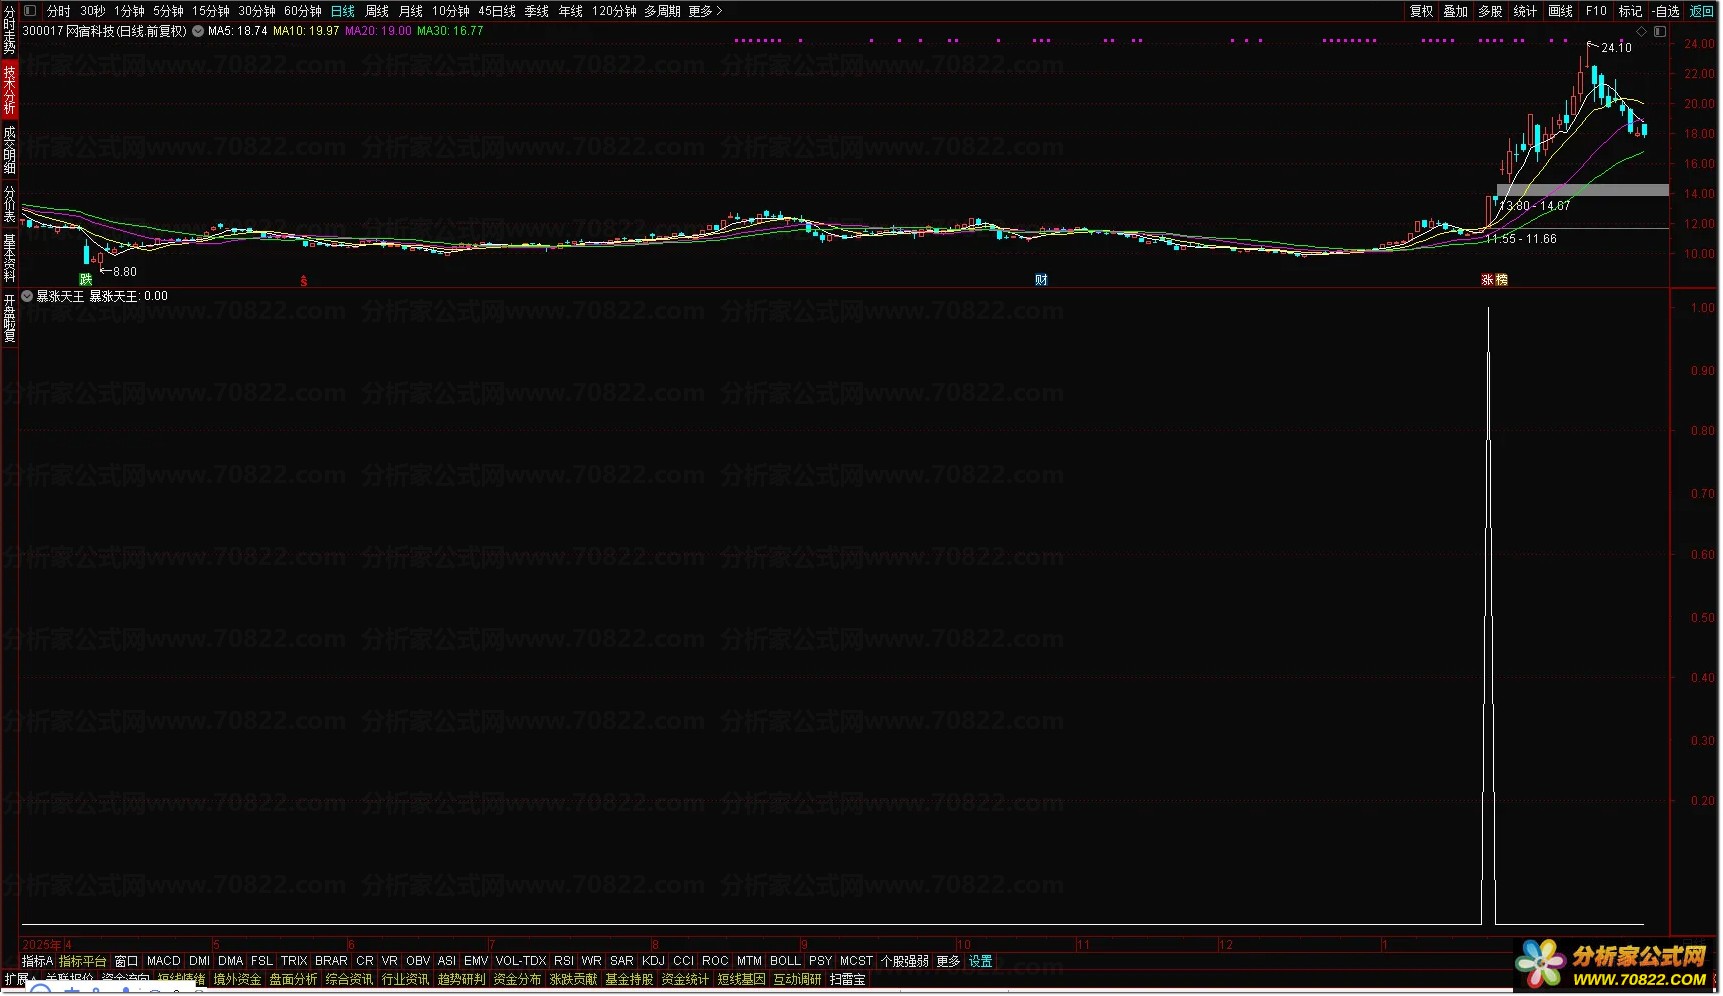Click the diamond marker icon above price axis
This screenshot has width=1723, height=996.
1641,31
